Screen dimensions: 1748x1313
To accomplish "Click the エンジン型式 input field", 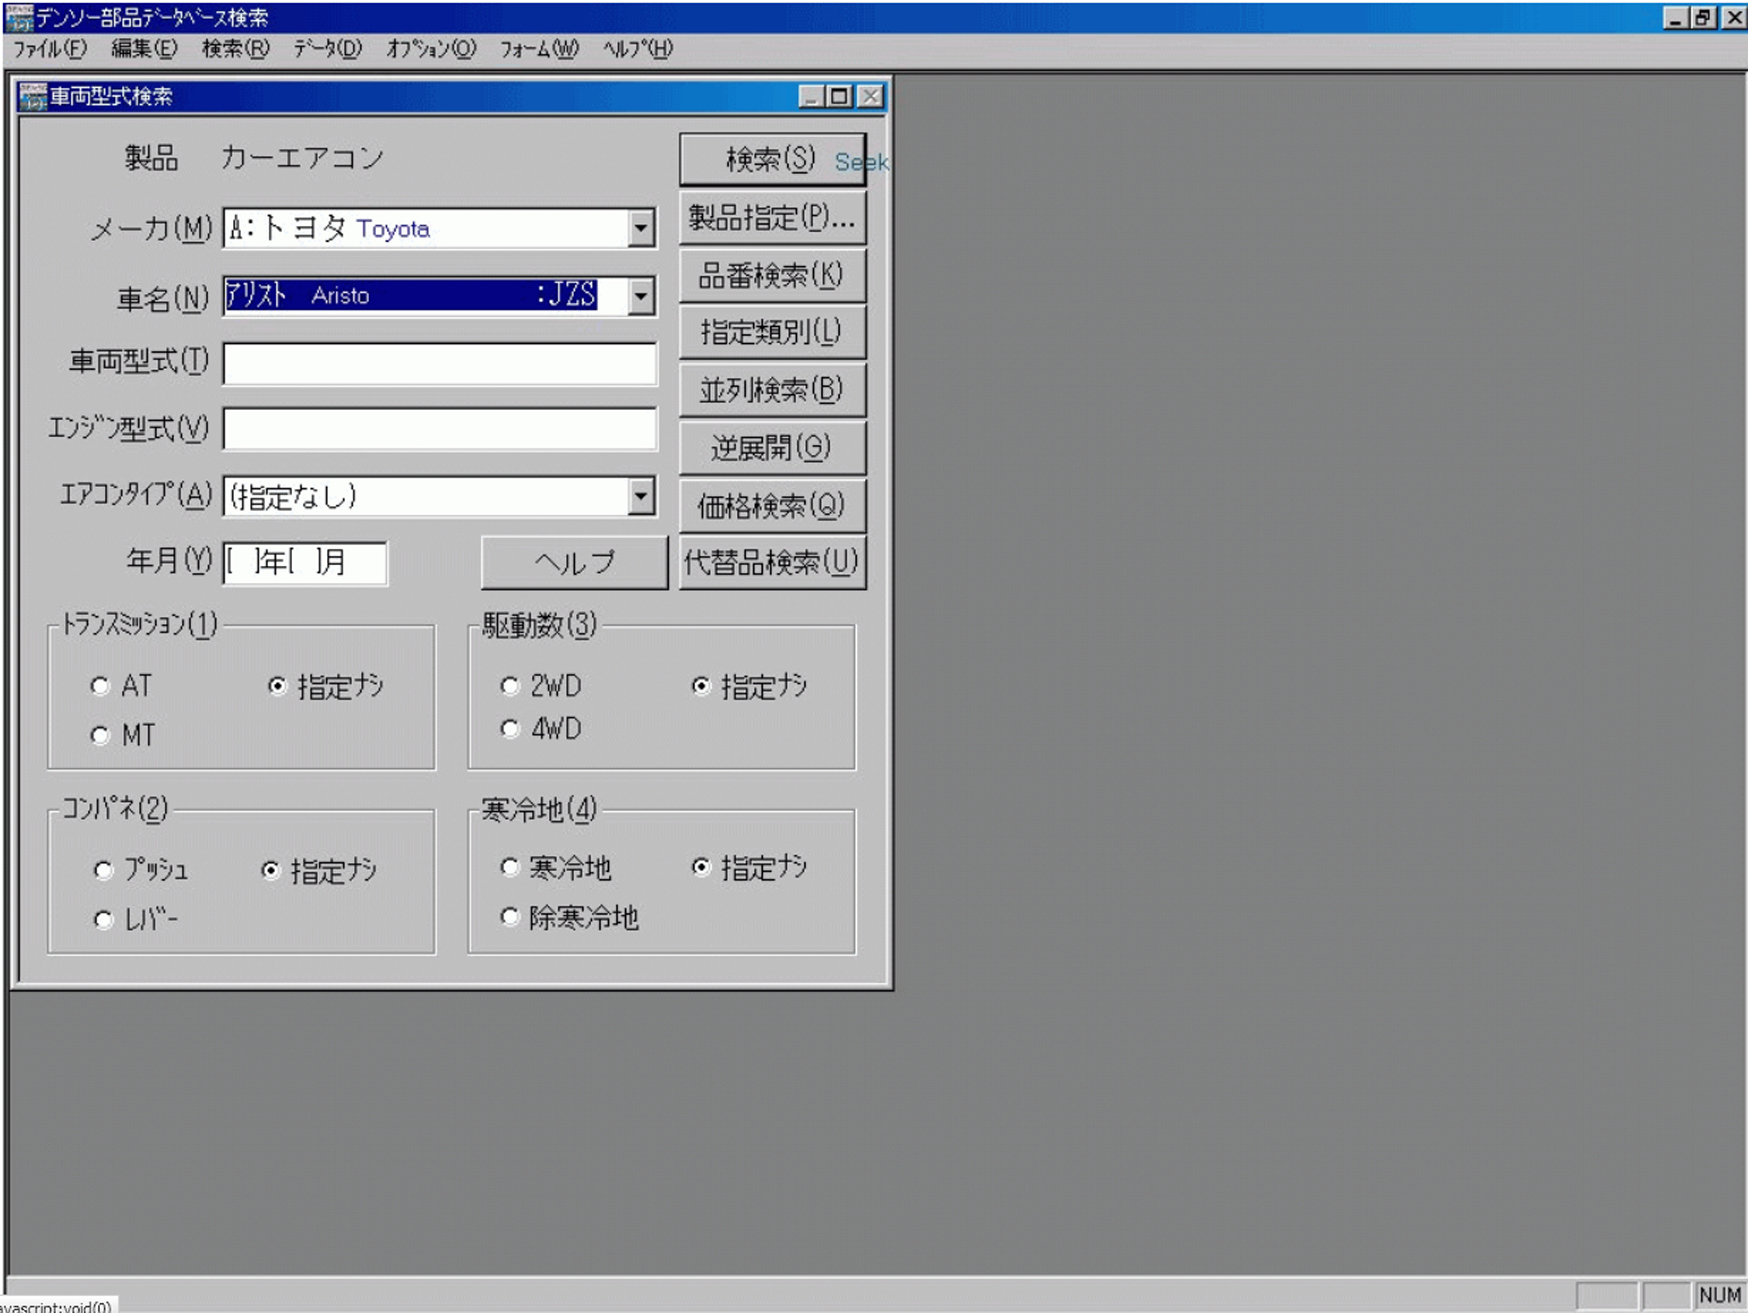I will (439, 429).
